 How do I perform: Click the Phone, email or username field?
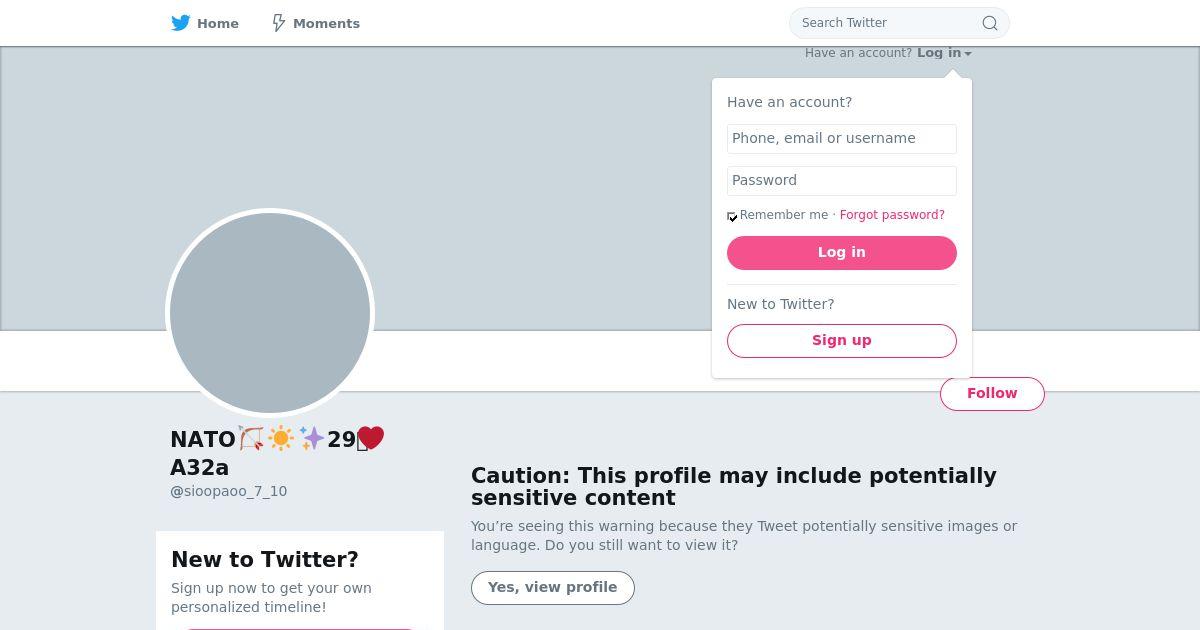[x=842, y=139]
